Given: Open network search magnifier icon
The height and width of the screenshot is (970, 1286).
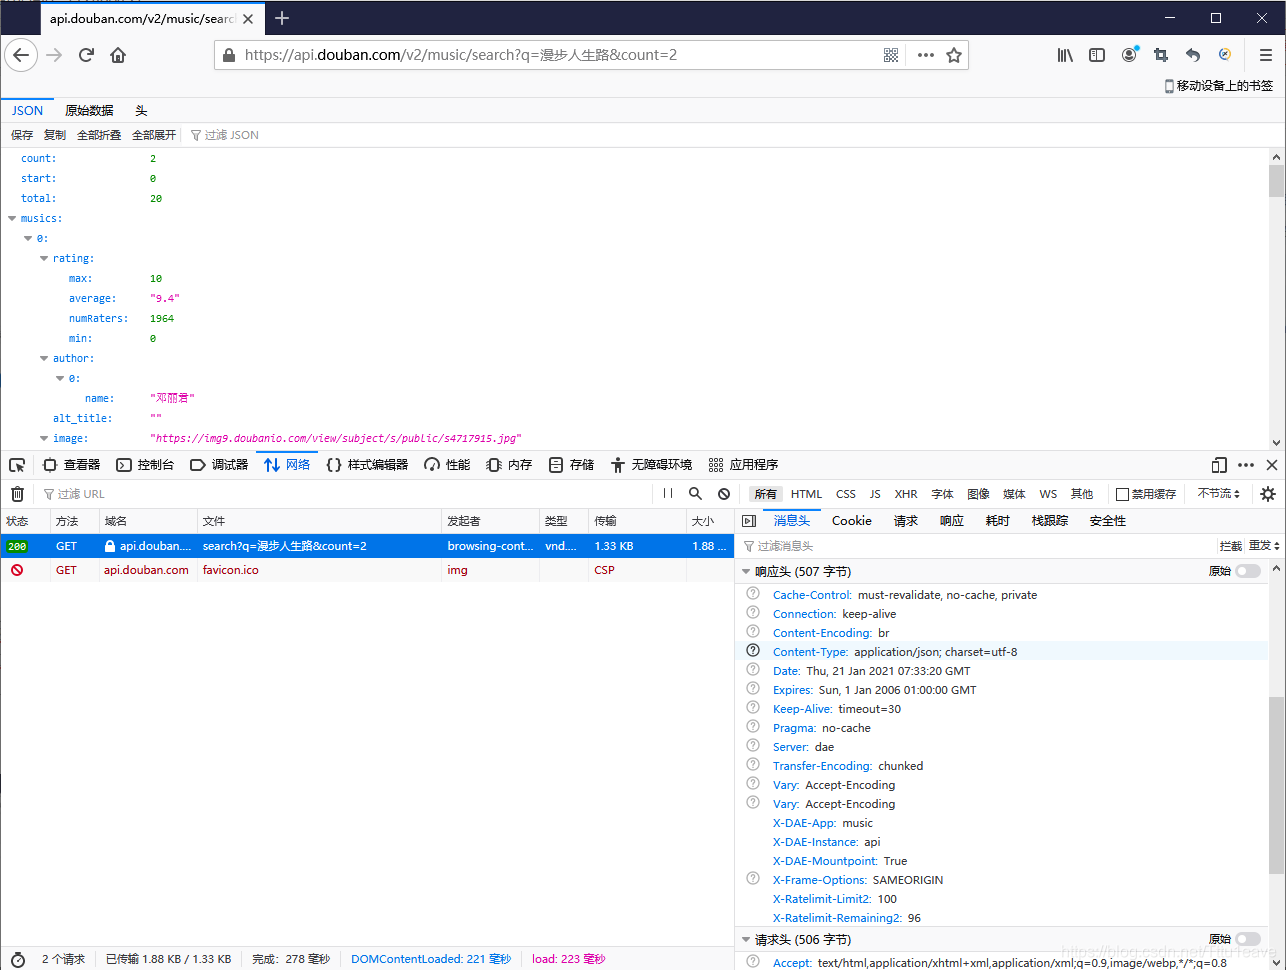Looking at the screenshot, I should click(x=696, y=494).
